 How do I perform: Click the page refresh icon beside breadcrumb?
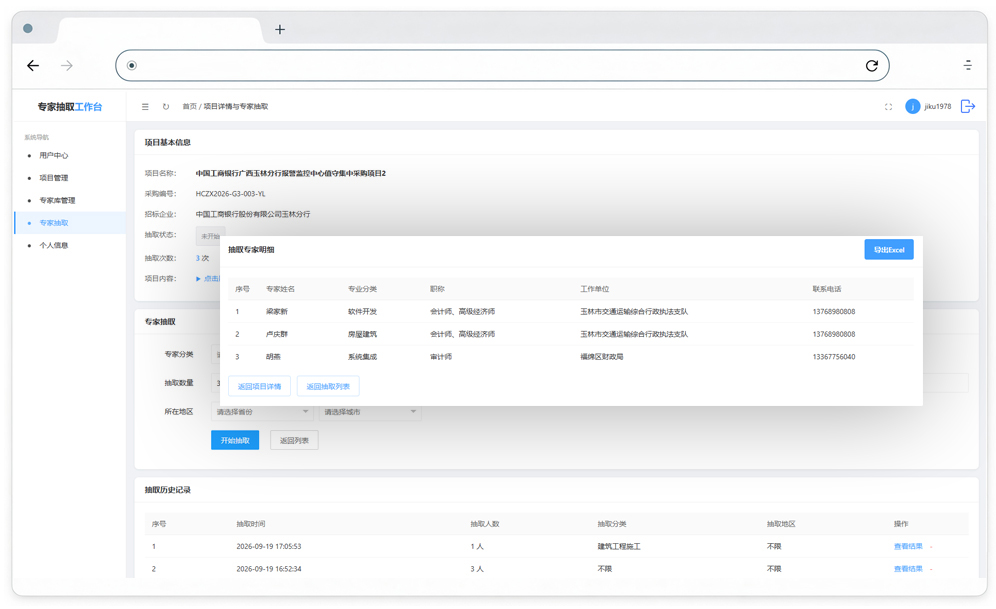[166, 107]
